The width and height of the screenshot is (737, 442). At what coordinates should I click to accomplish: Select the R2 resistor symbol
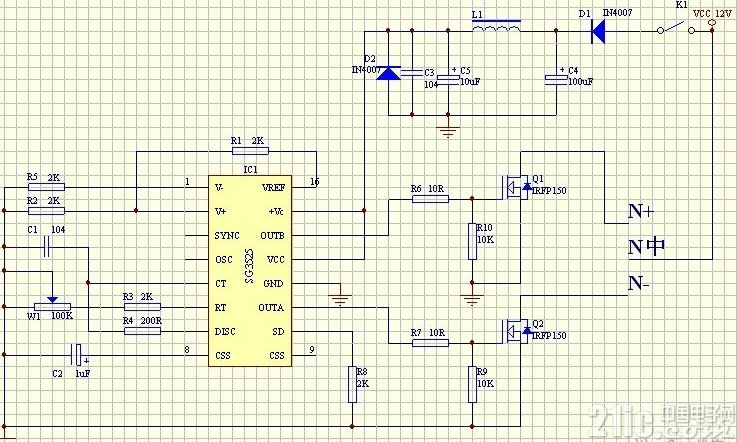point(46,211)
